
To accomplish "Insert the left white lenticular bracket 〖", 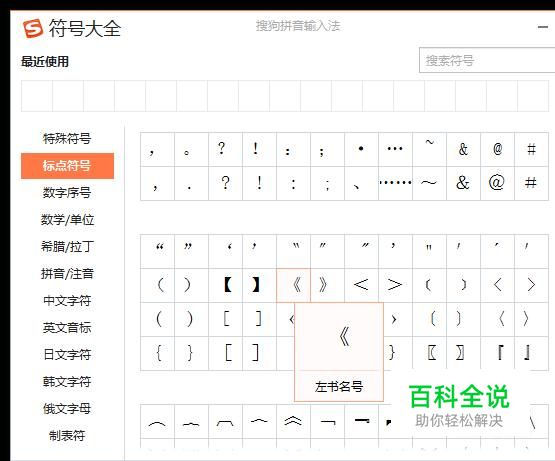I will point(429,353).
